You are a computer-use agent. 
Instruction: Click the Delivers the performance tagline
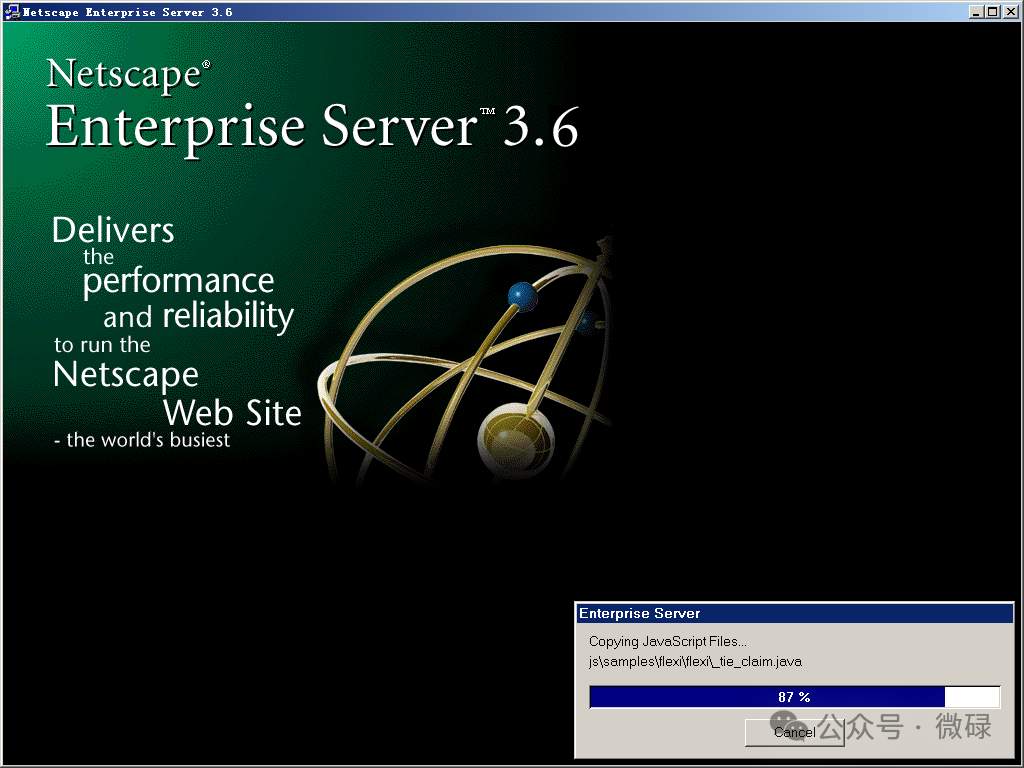(160, 255)
